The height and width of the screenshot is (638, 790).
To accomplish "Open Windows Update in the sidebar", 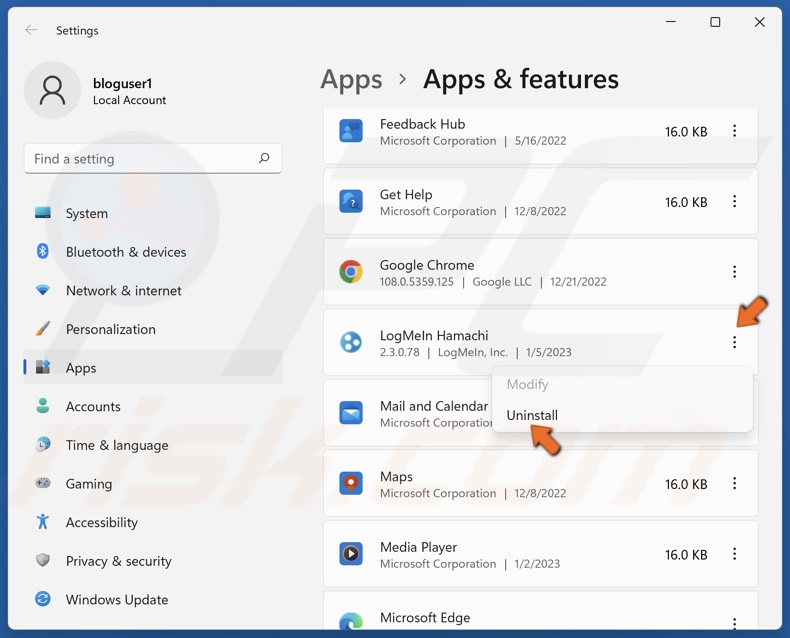I will (x=116, y=600).
